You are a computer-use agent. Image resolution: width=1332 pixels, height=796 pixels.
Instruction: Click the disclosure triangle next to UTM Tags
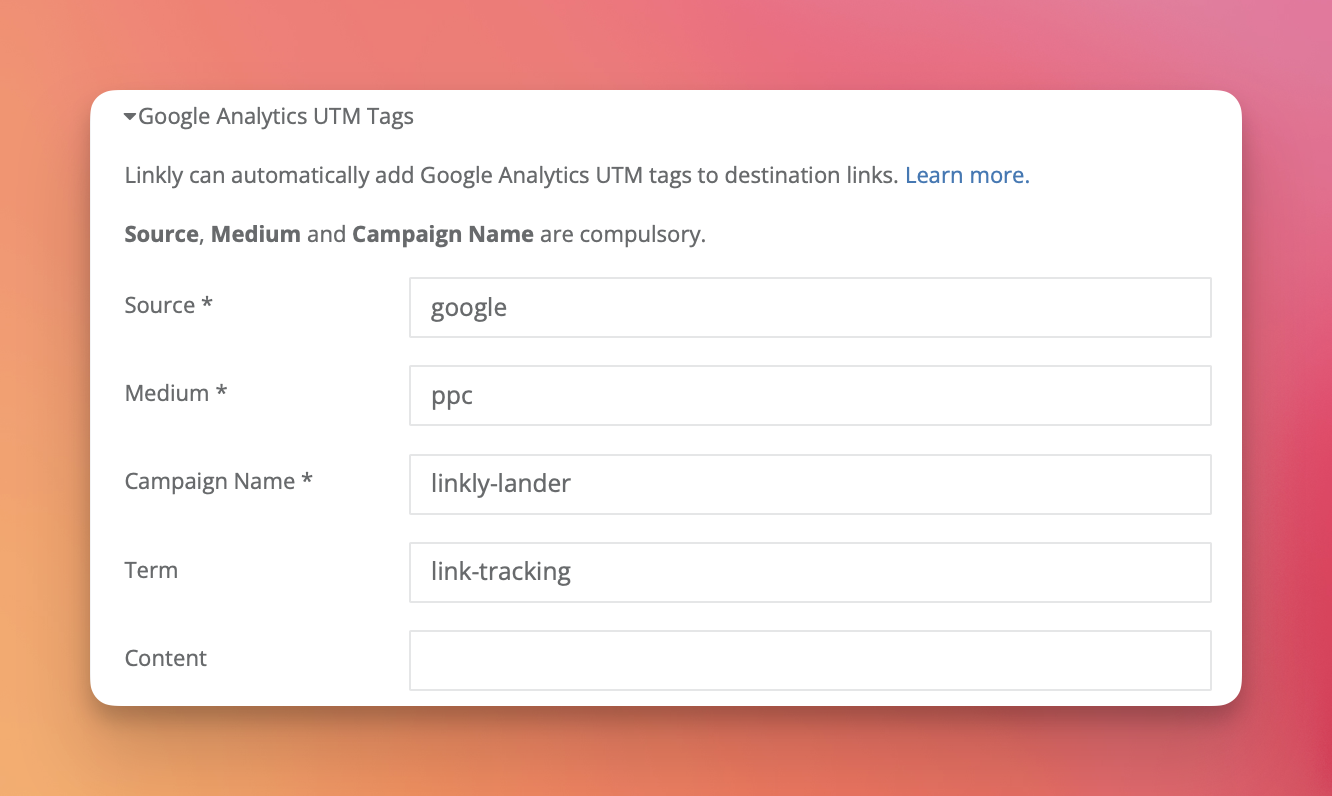click(x=129, y=116)
